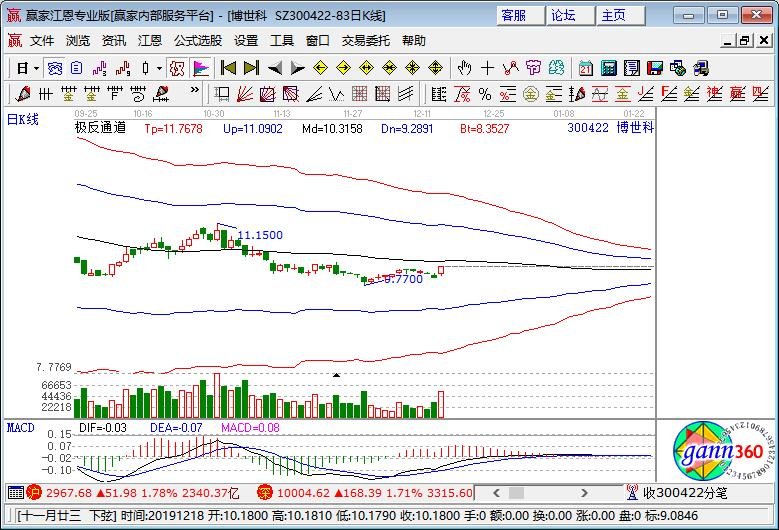Select the golden '金' circle tool
The height and width of the screenshot is (530, 779).
click(x=531, y=94)
